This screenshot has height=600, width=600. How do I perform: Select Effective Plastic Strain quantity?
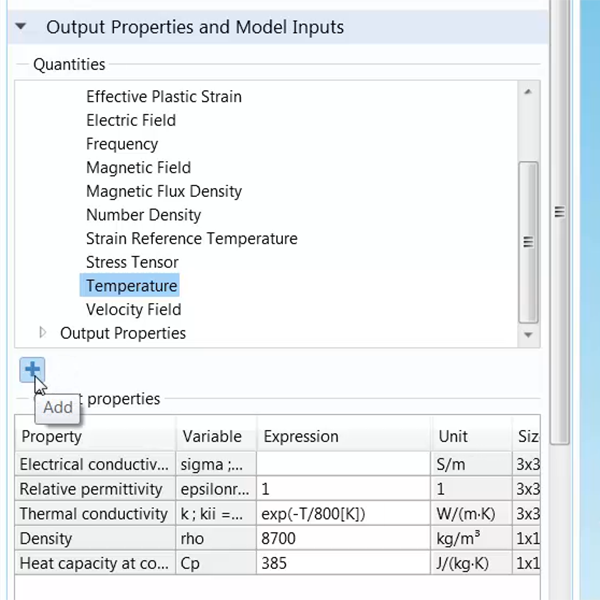[x=163, y=97]
